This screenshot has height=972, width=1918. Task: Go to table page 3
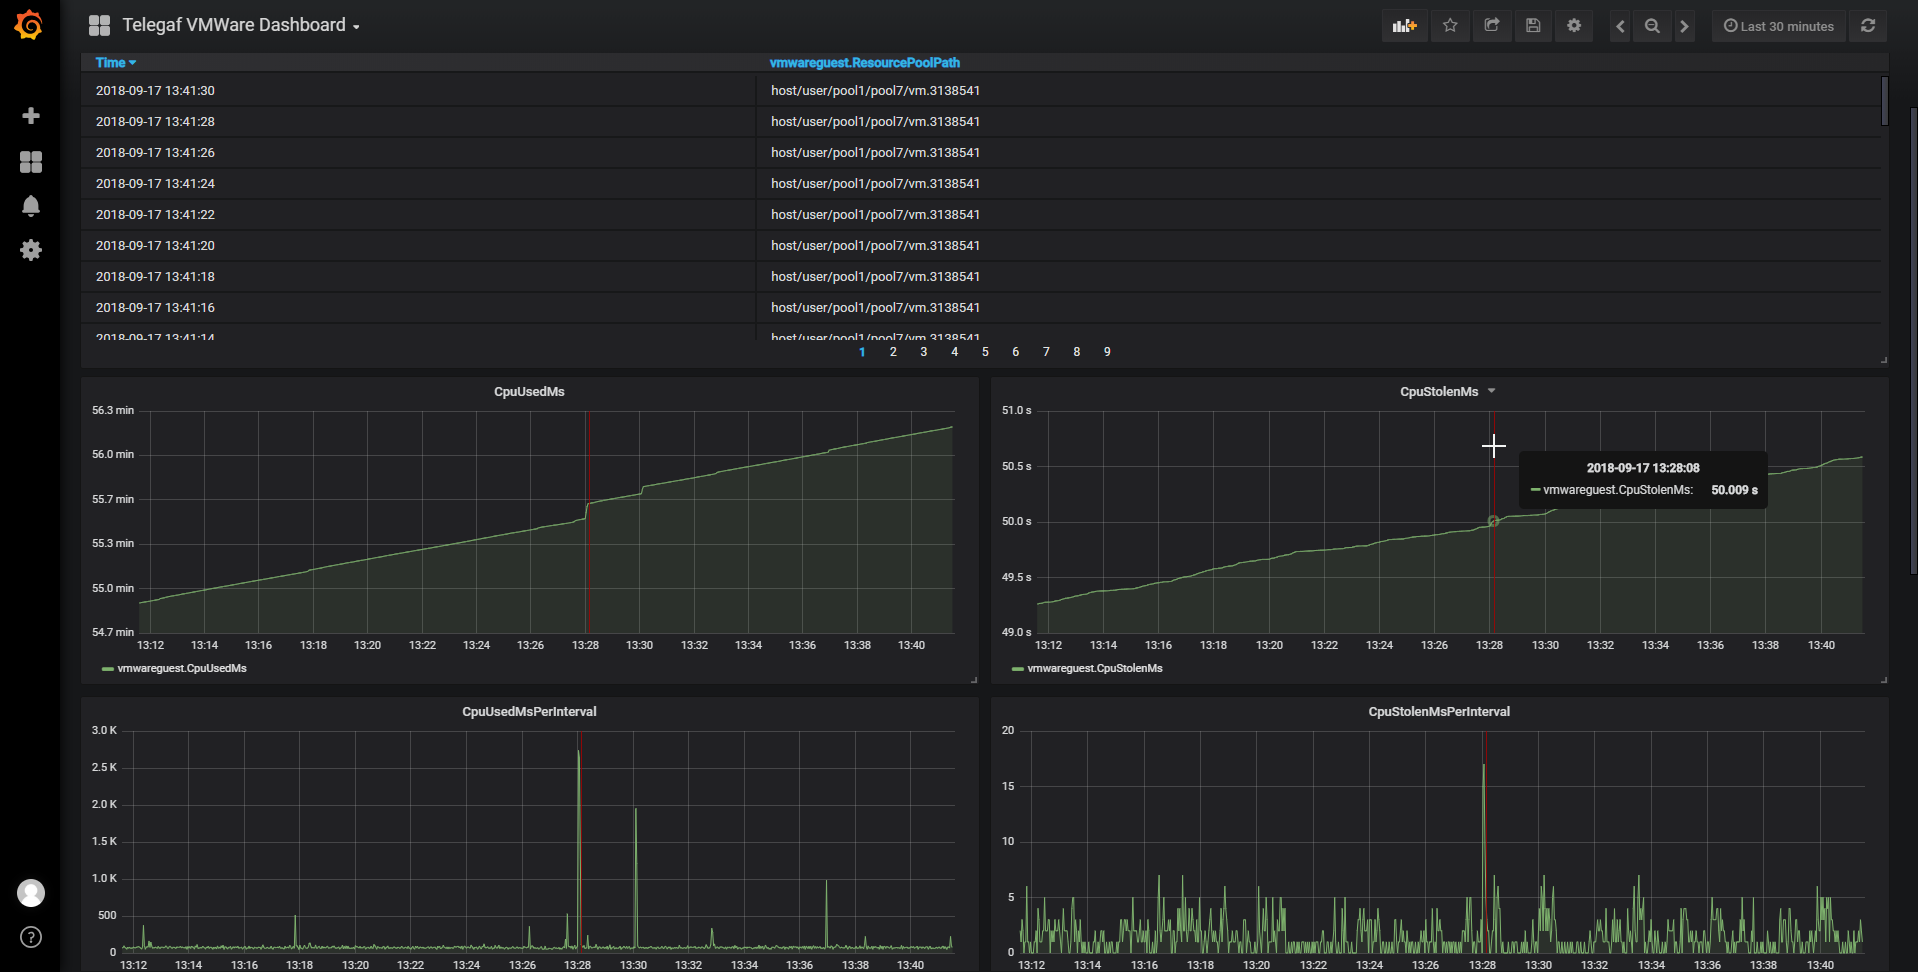click(923, 352)
